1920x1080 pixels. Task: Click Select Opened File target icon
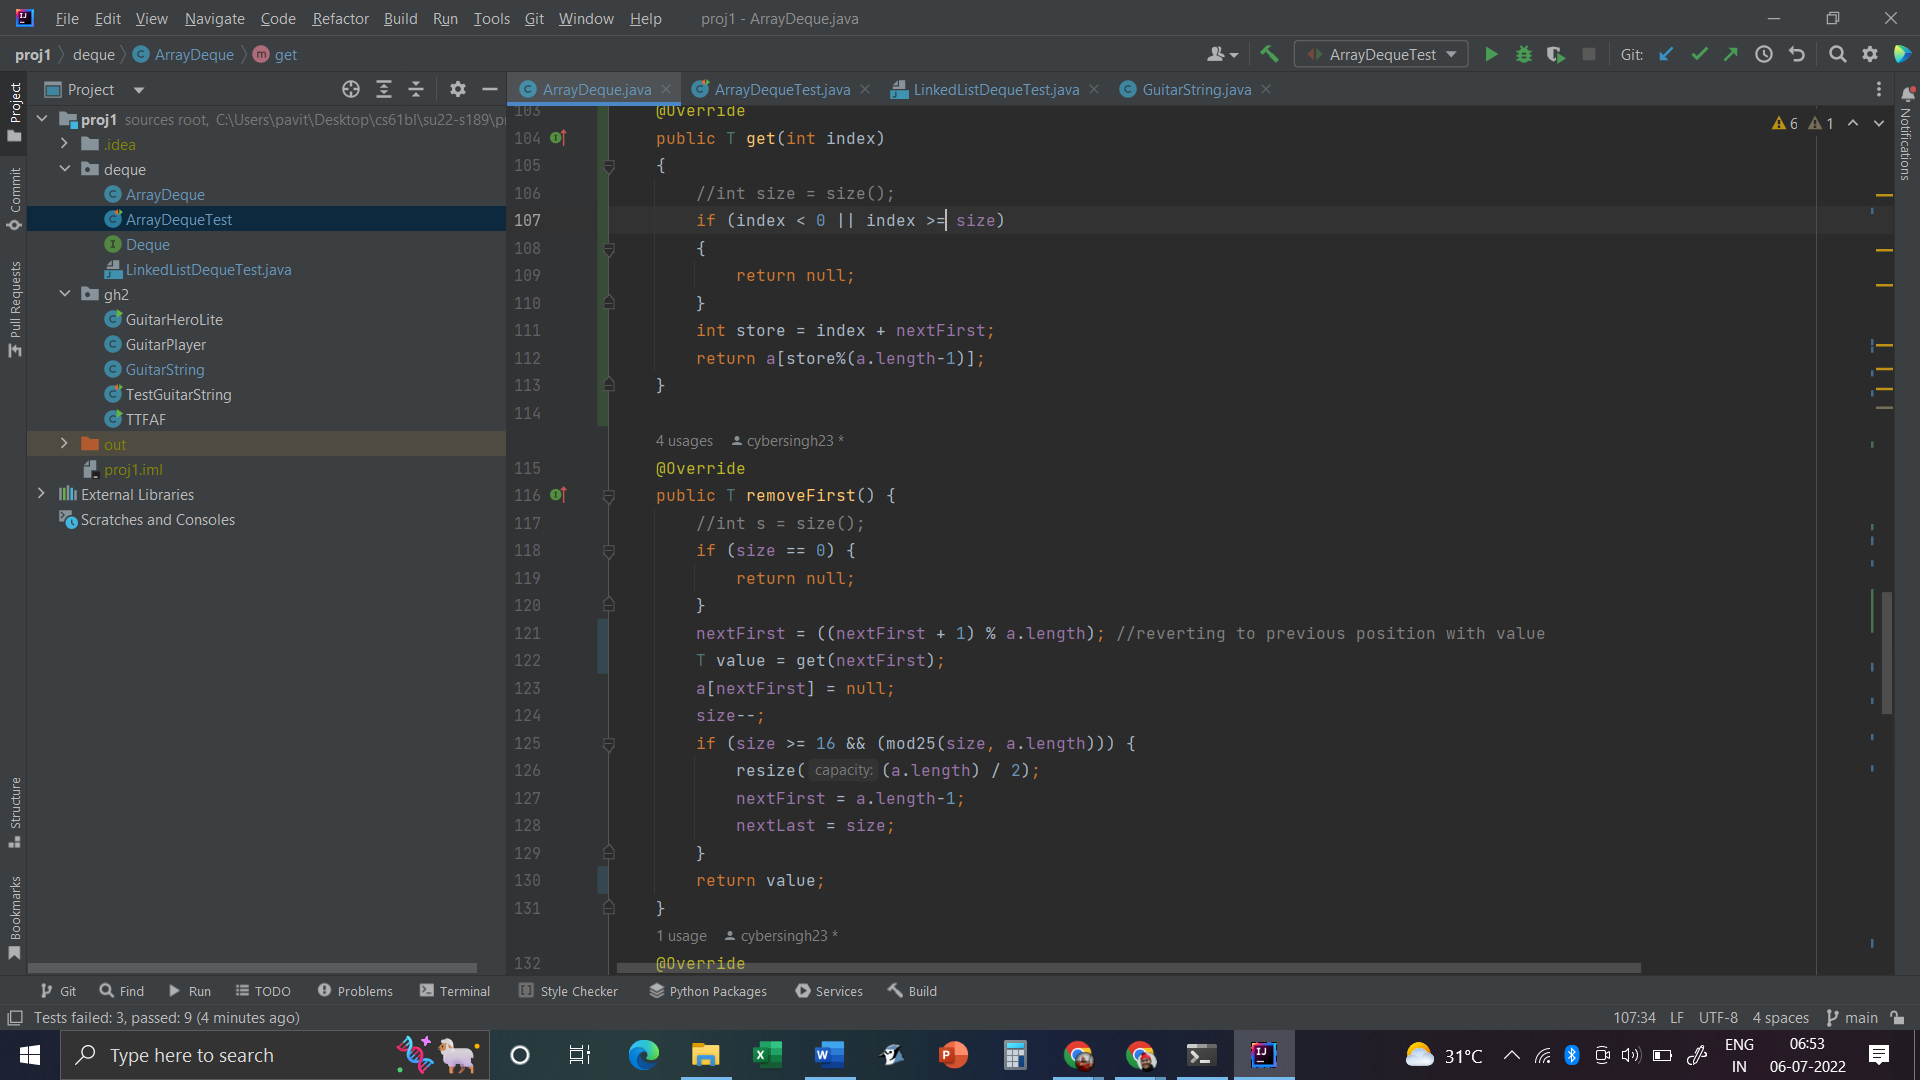coord(351,90)
